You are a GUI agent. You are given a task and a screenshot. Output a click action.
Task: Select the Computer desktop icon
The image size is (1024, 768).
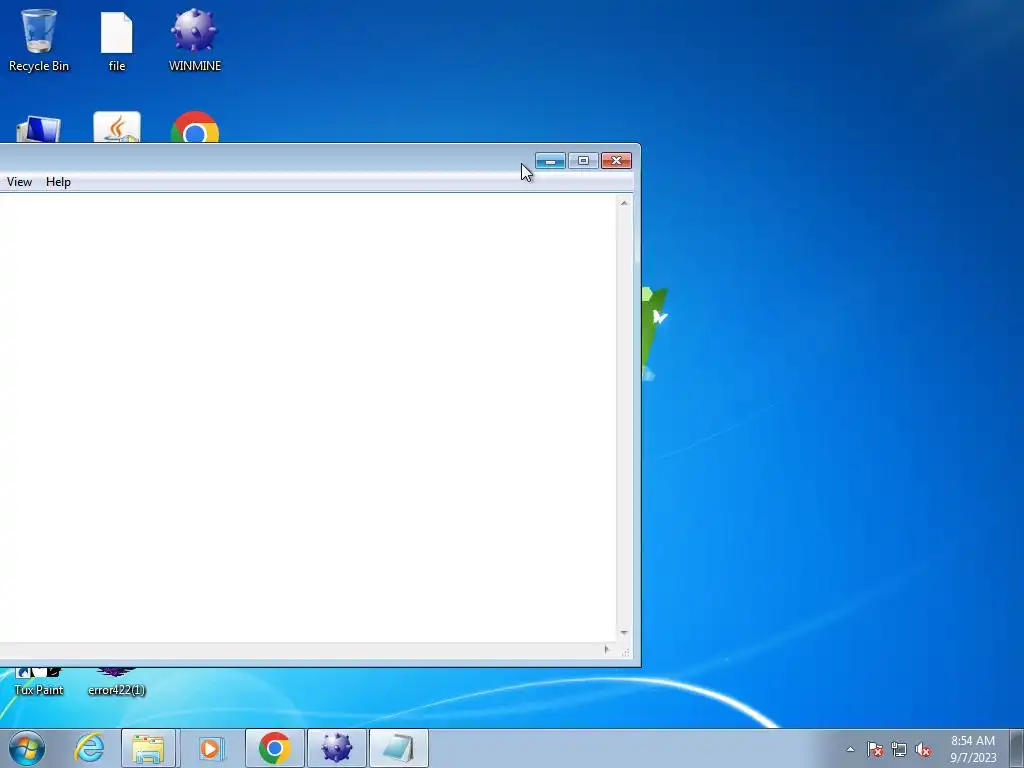coord(38,129)
